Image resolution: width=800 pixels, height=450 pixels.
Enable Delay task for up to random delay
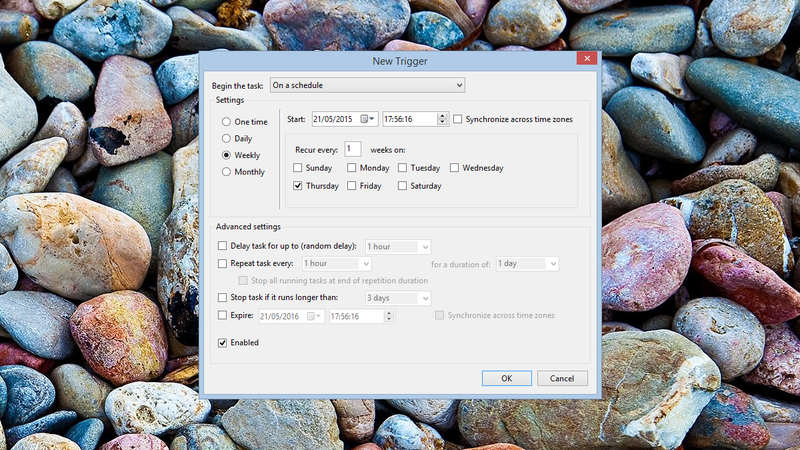(x=222, y=246)
